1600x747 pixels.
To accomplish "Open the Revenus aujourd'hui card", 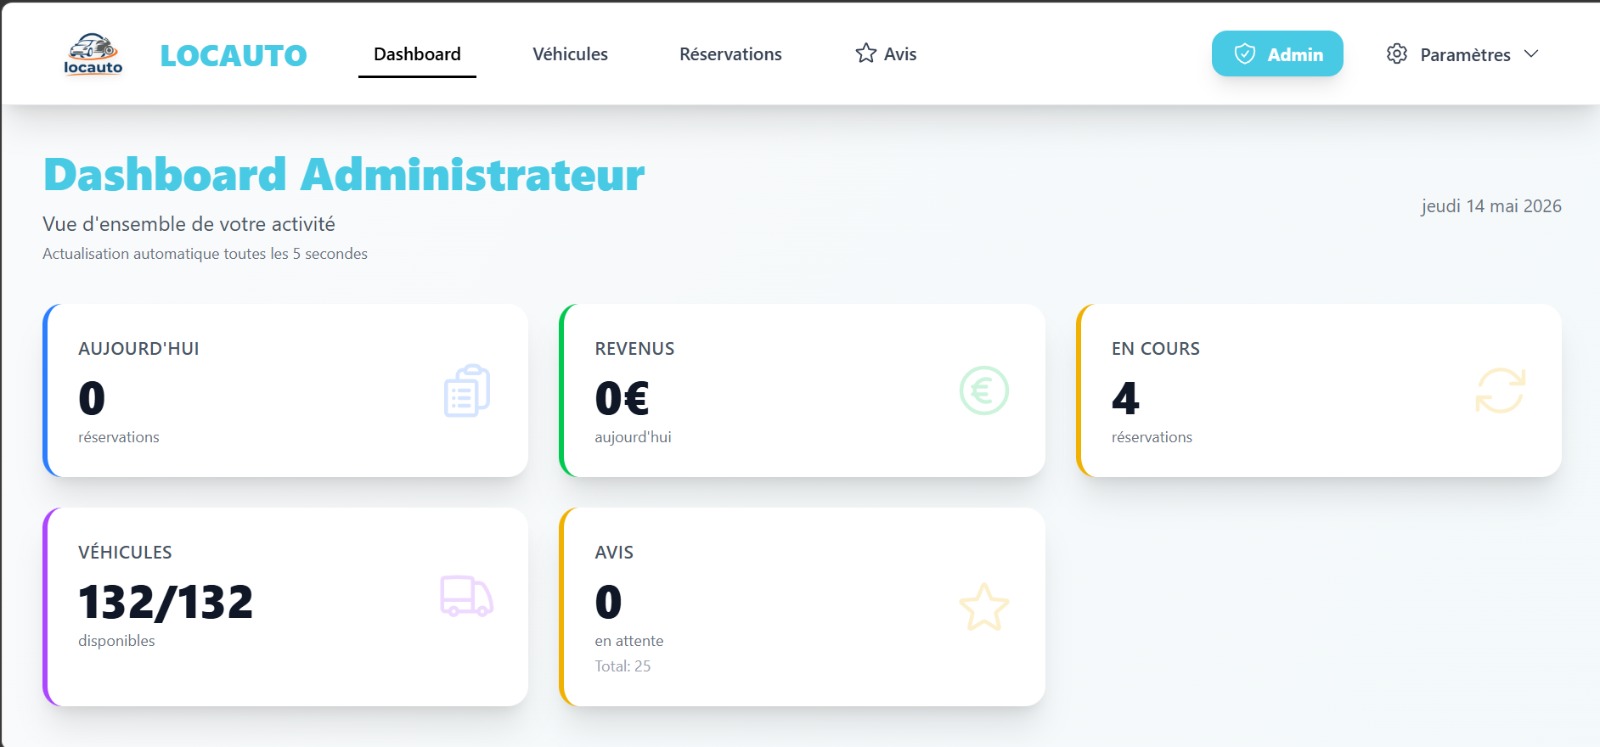I will [802, 390].
